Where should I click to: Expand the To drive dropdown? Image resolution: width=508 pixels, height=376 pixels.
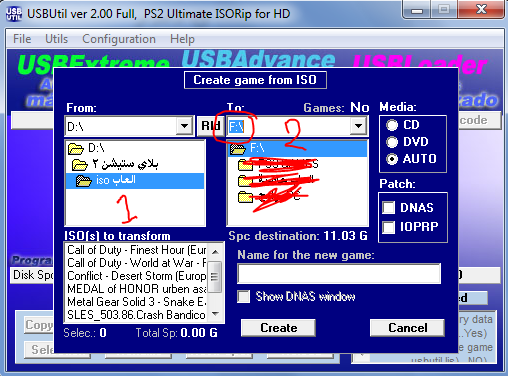coord(358,126)
